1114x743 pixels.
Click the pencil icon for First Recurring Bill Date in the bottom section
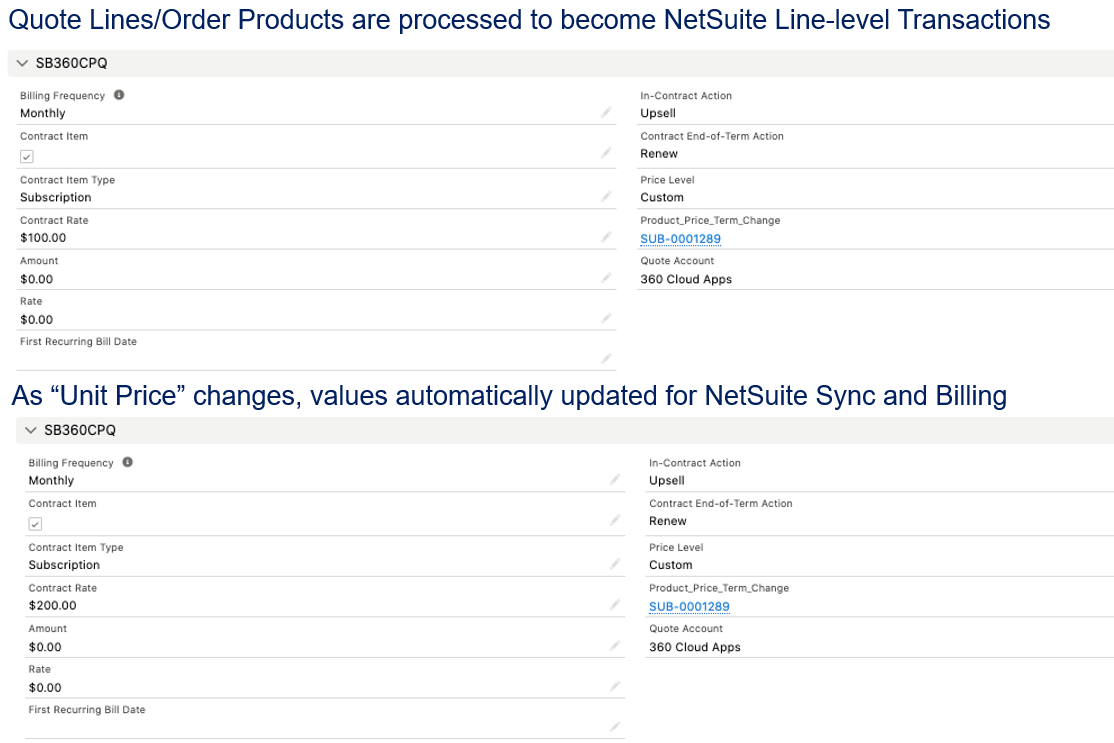(x=615, y=727)
